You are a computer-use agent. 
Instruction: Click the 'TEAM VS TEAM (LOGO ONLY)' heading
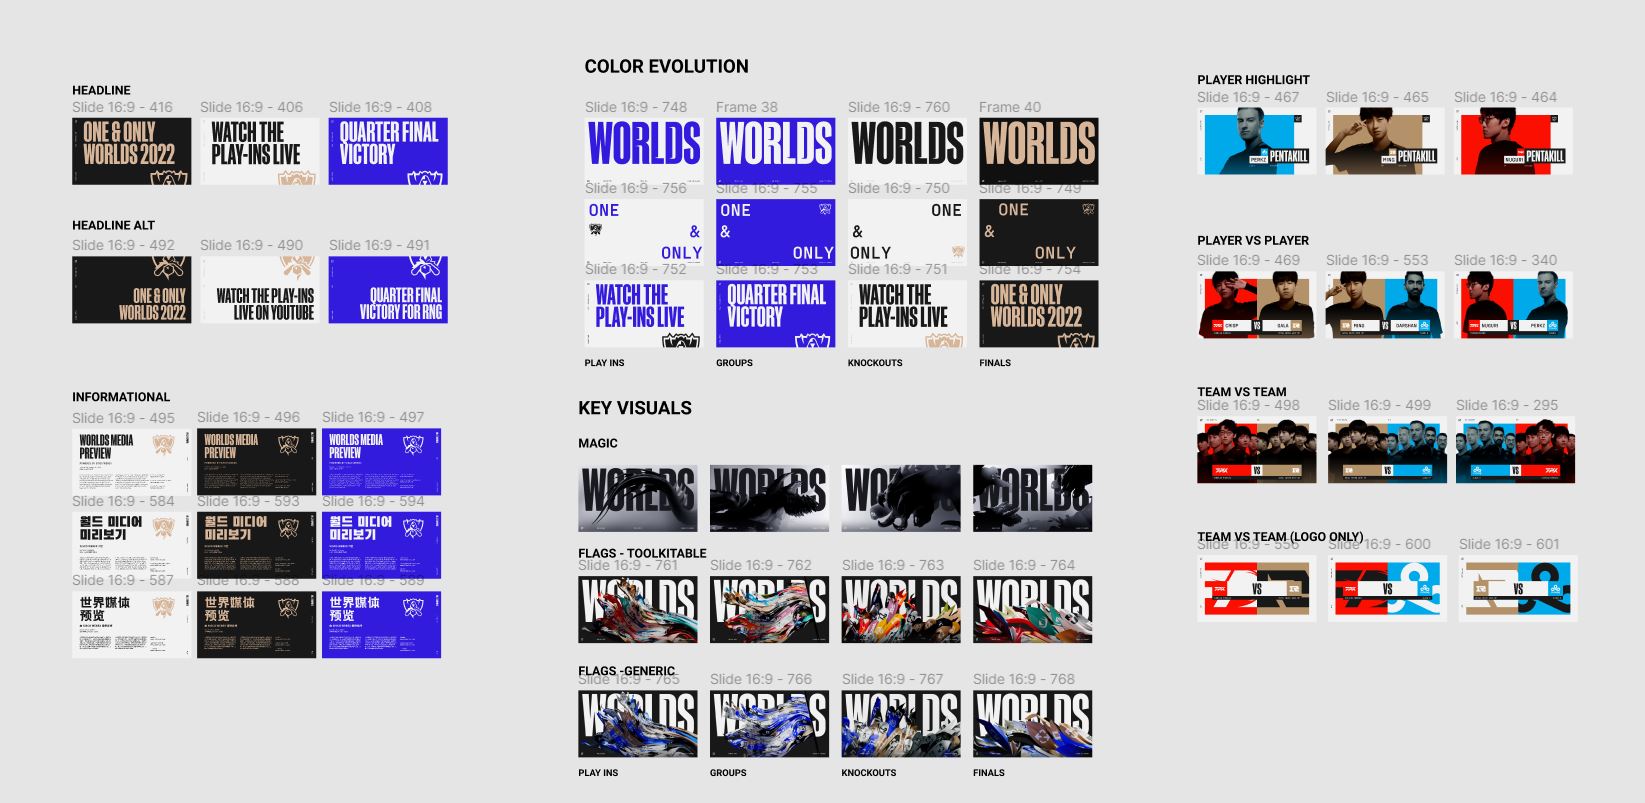1280,537
